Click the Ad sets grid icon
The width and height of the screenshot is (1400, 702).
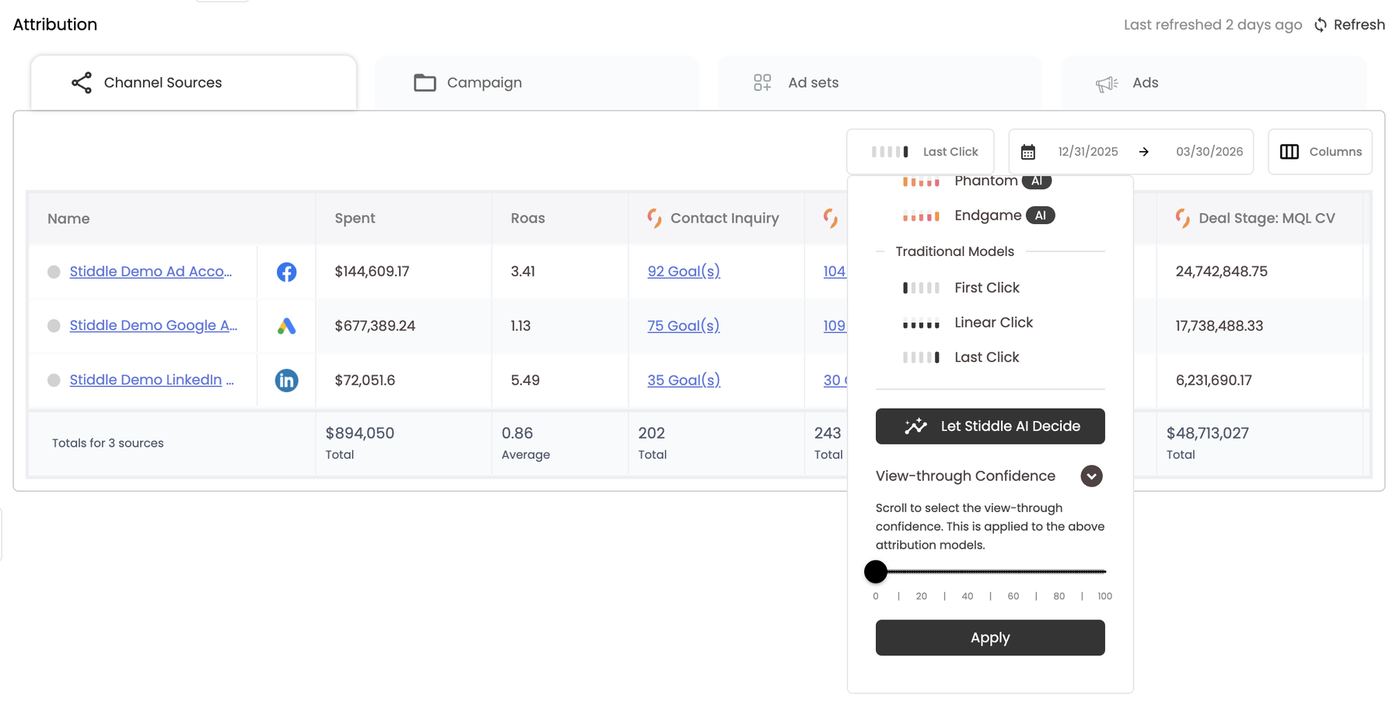pos(763,83)
